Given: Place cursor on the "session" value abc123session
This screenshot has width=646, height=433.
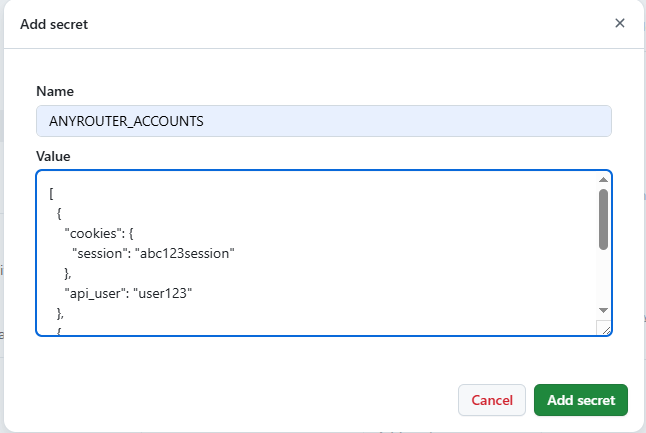Looking at the screenshot, I should (x=185, y=253).
